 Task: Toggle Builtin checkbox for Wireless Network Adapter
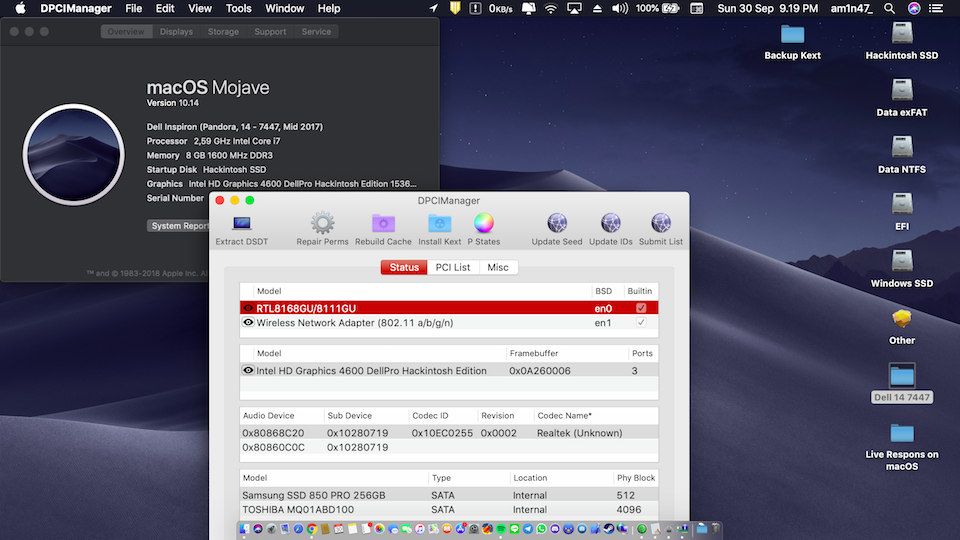641,323
